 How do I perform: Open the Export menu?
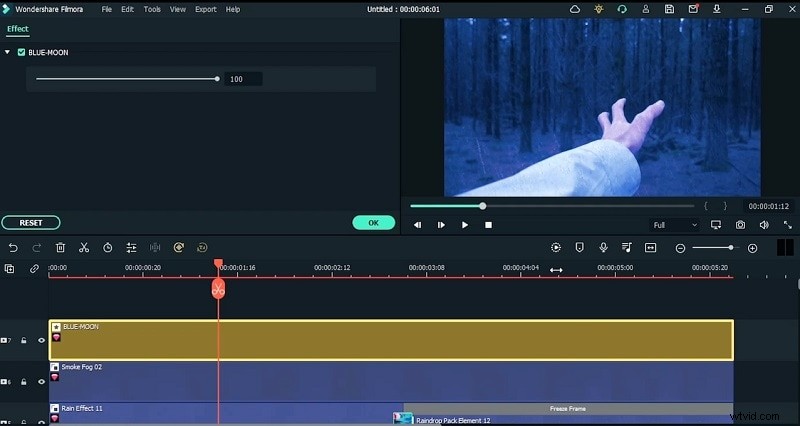coord(205,9)
